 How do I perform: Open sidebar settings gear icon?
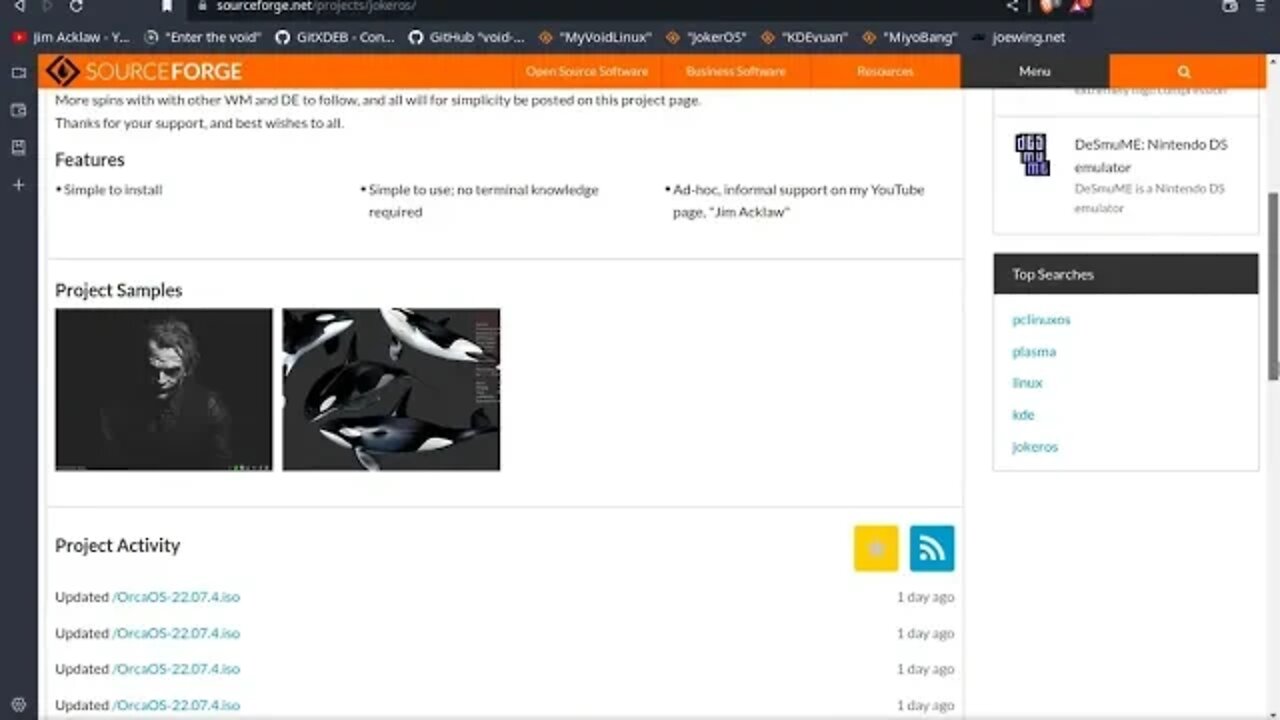tap(18, 704)
